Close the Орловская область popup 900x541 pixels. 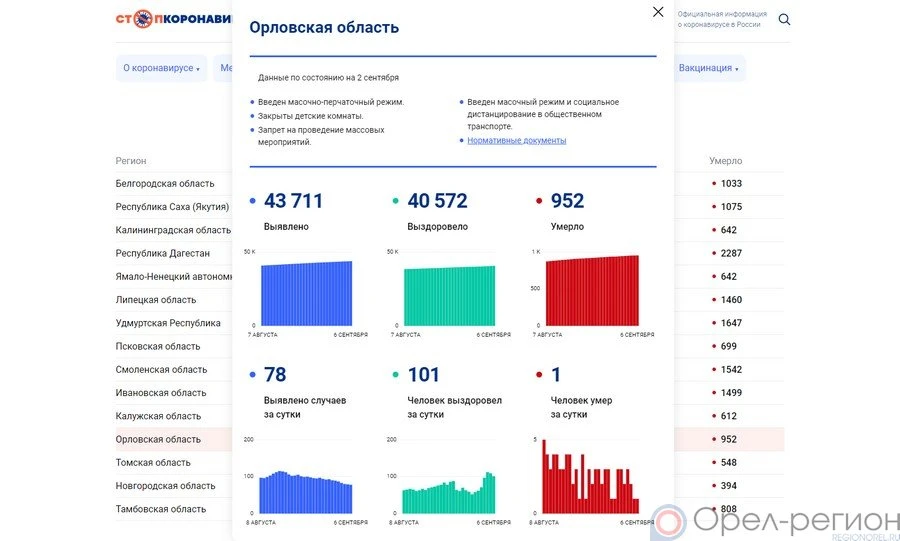[657, 12]
